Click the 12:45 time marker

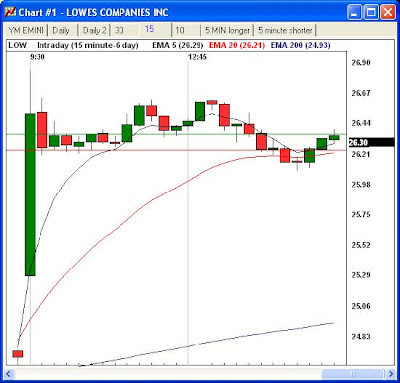197,57
